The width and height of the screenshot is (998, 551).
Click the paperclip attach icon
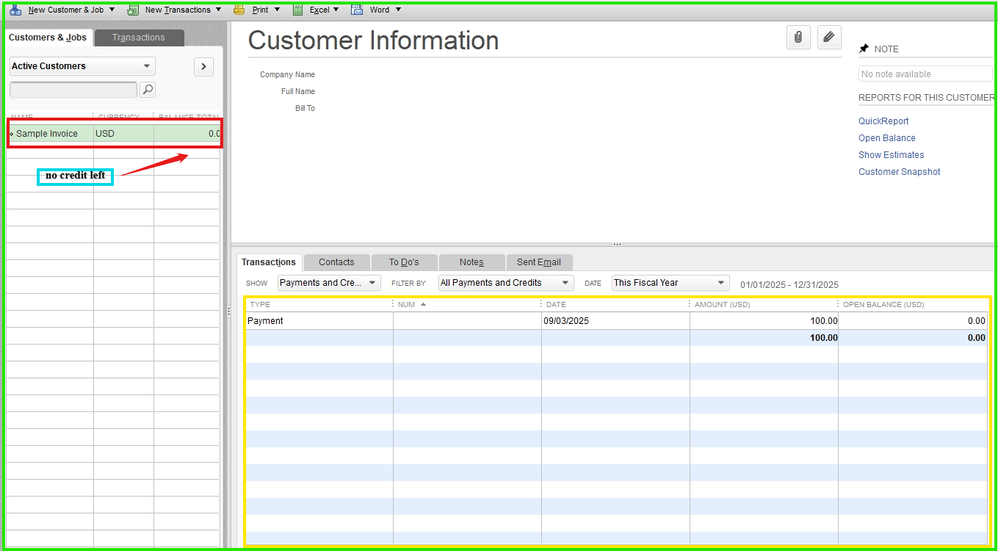pyautogui.click(x=798, y=38)
